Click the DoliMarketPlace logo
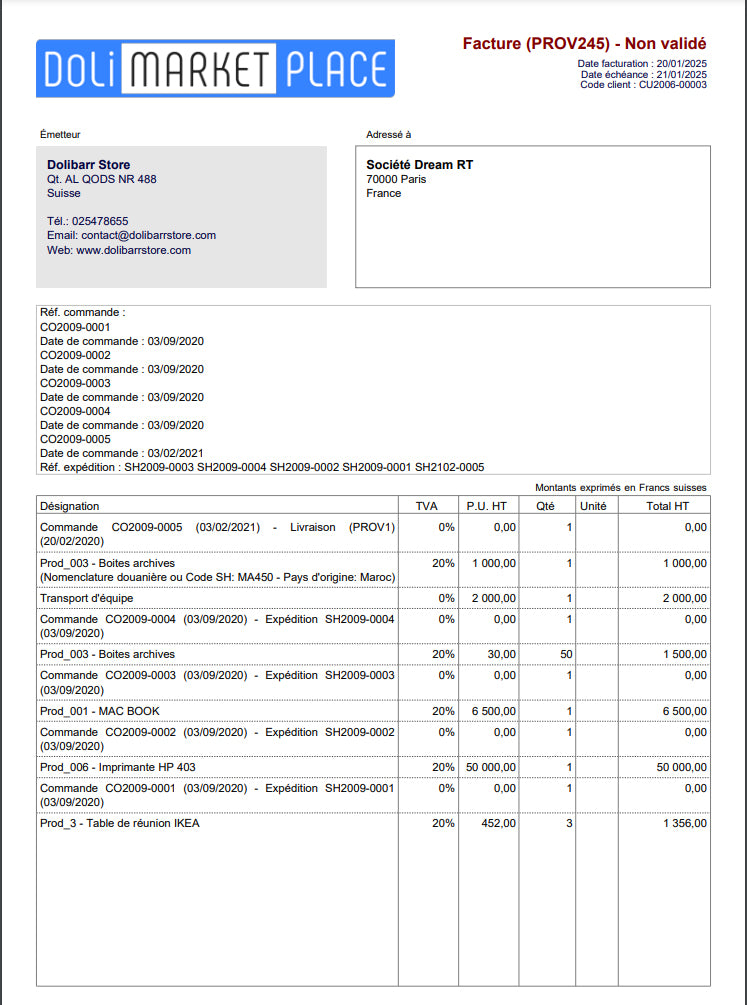 (x=215, y=68)
